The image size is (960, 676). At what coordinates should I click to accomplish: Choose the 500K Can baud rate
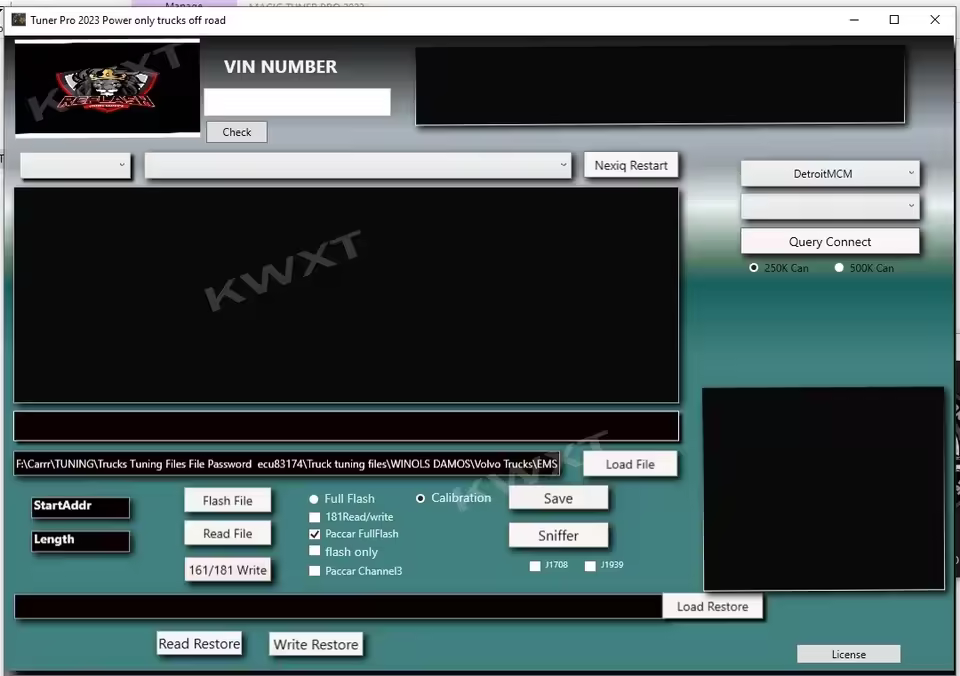tap(839, 268)
